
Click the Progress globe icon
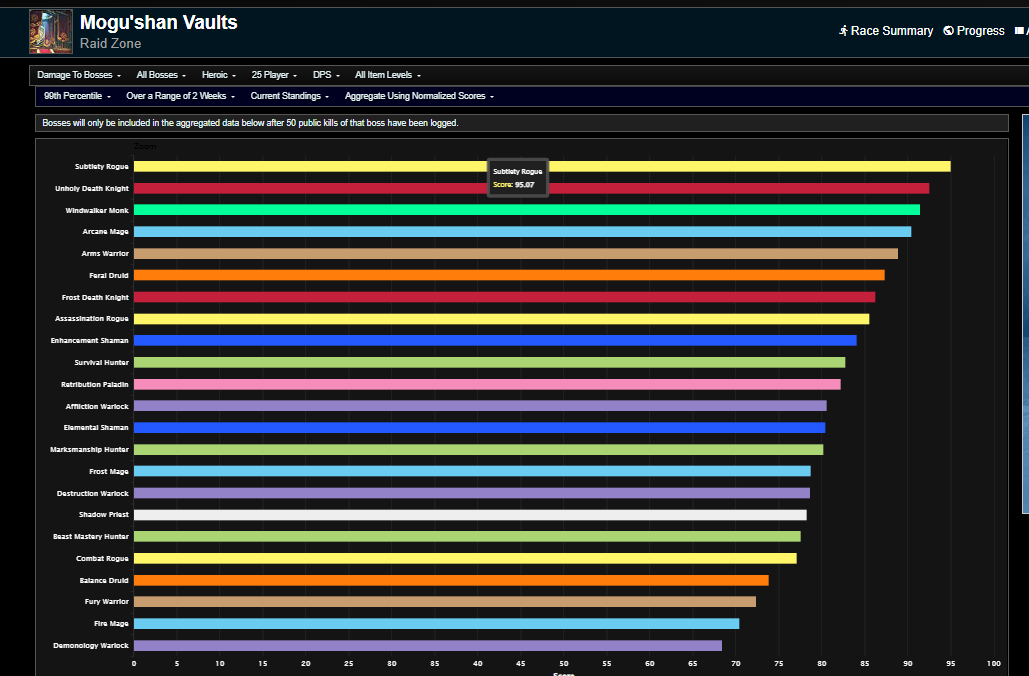[x=948, y=31]
